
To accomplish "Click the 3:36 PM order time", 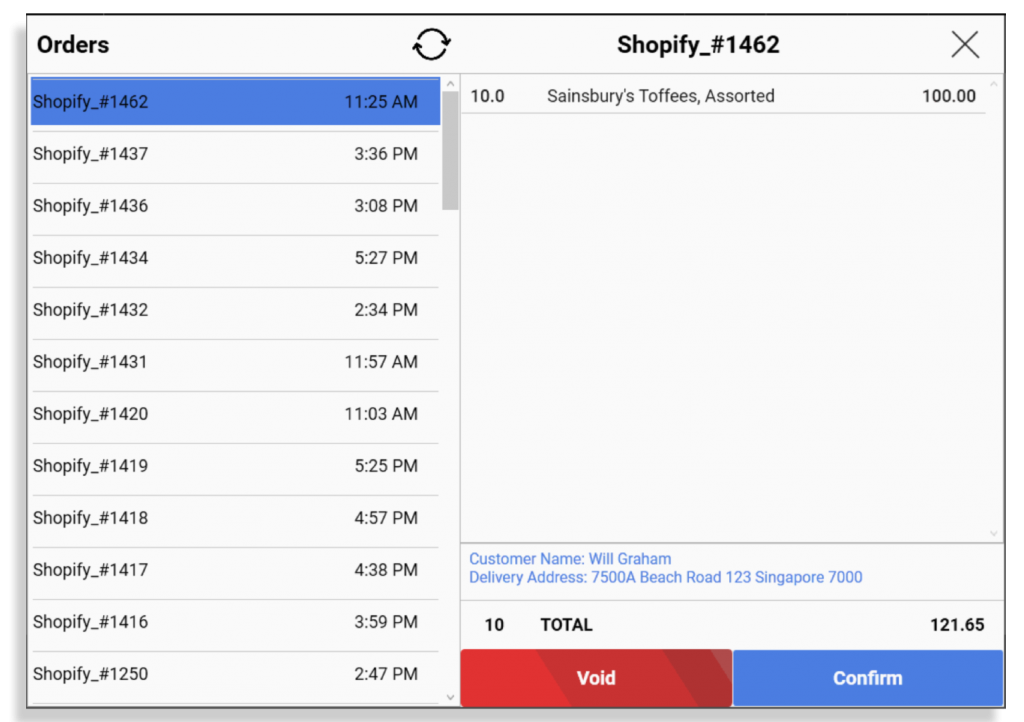I will pyautogui.click(x=386, y=154).
